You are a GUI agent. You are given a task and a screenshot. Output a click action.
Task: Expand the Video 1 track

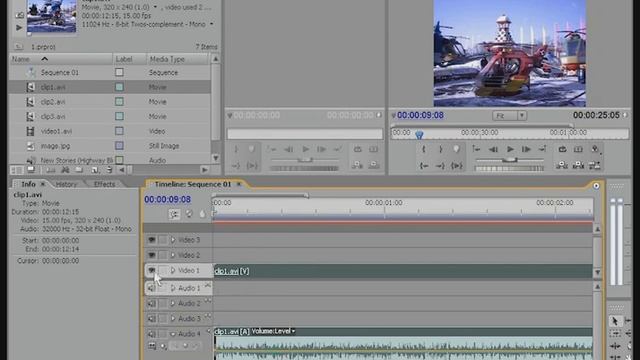tap(173, 270)
